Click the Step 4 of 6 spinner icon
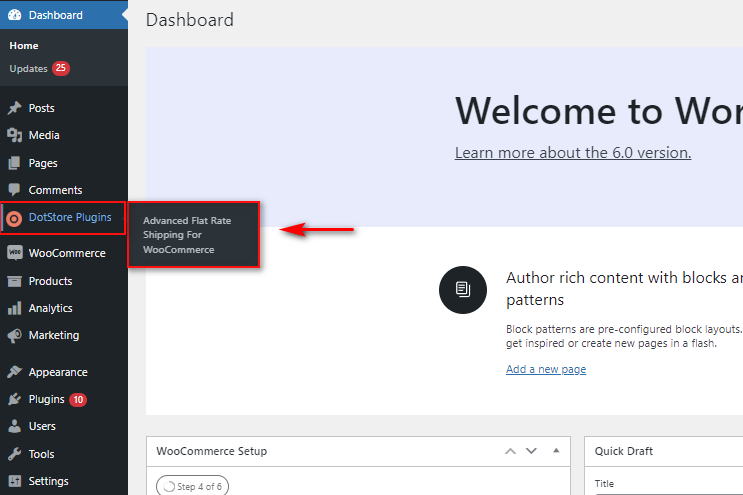743x495 pixels. coord(169,486)
